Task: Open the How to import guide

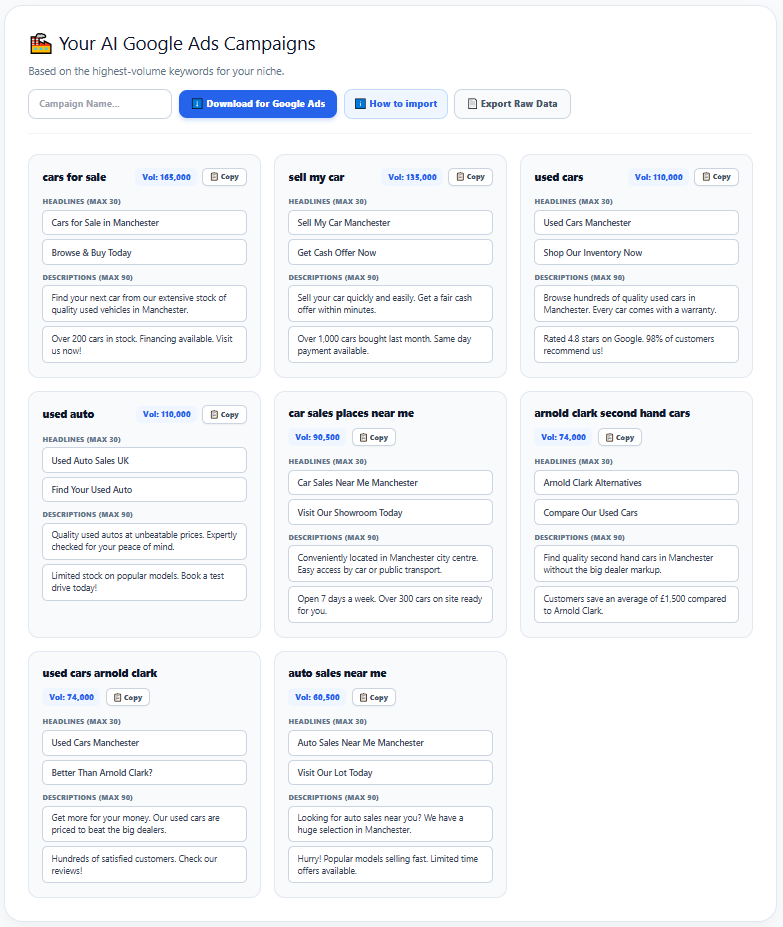Action: 396,104
